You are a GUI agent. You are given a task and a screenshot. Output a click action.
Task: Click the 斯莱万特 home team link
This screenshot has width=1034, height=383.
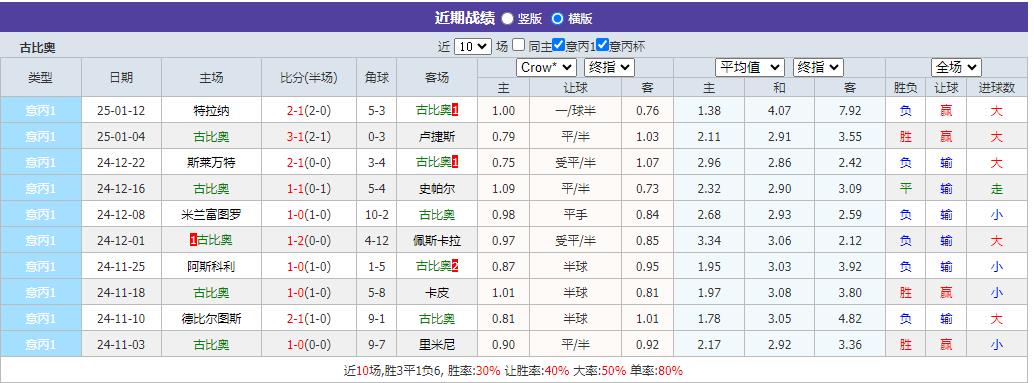[x=211, y=163]
